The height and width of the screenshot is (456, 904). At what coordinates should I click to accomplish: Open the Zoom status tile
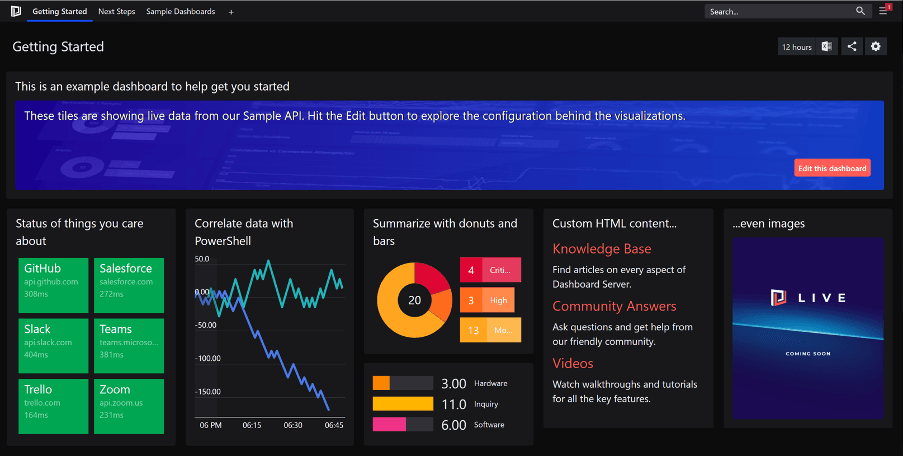tap(129, 406)
